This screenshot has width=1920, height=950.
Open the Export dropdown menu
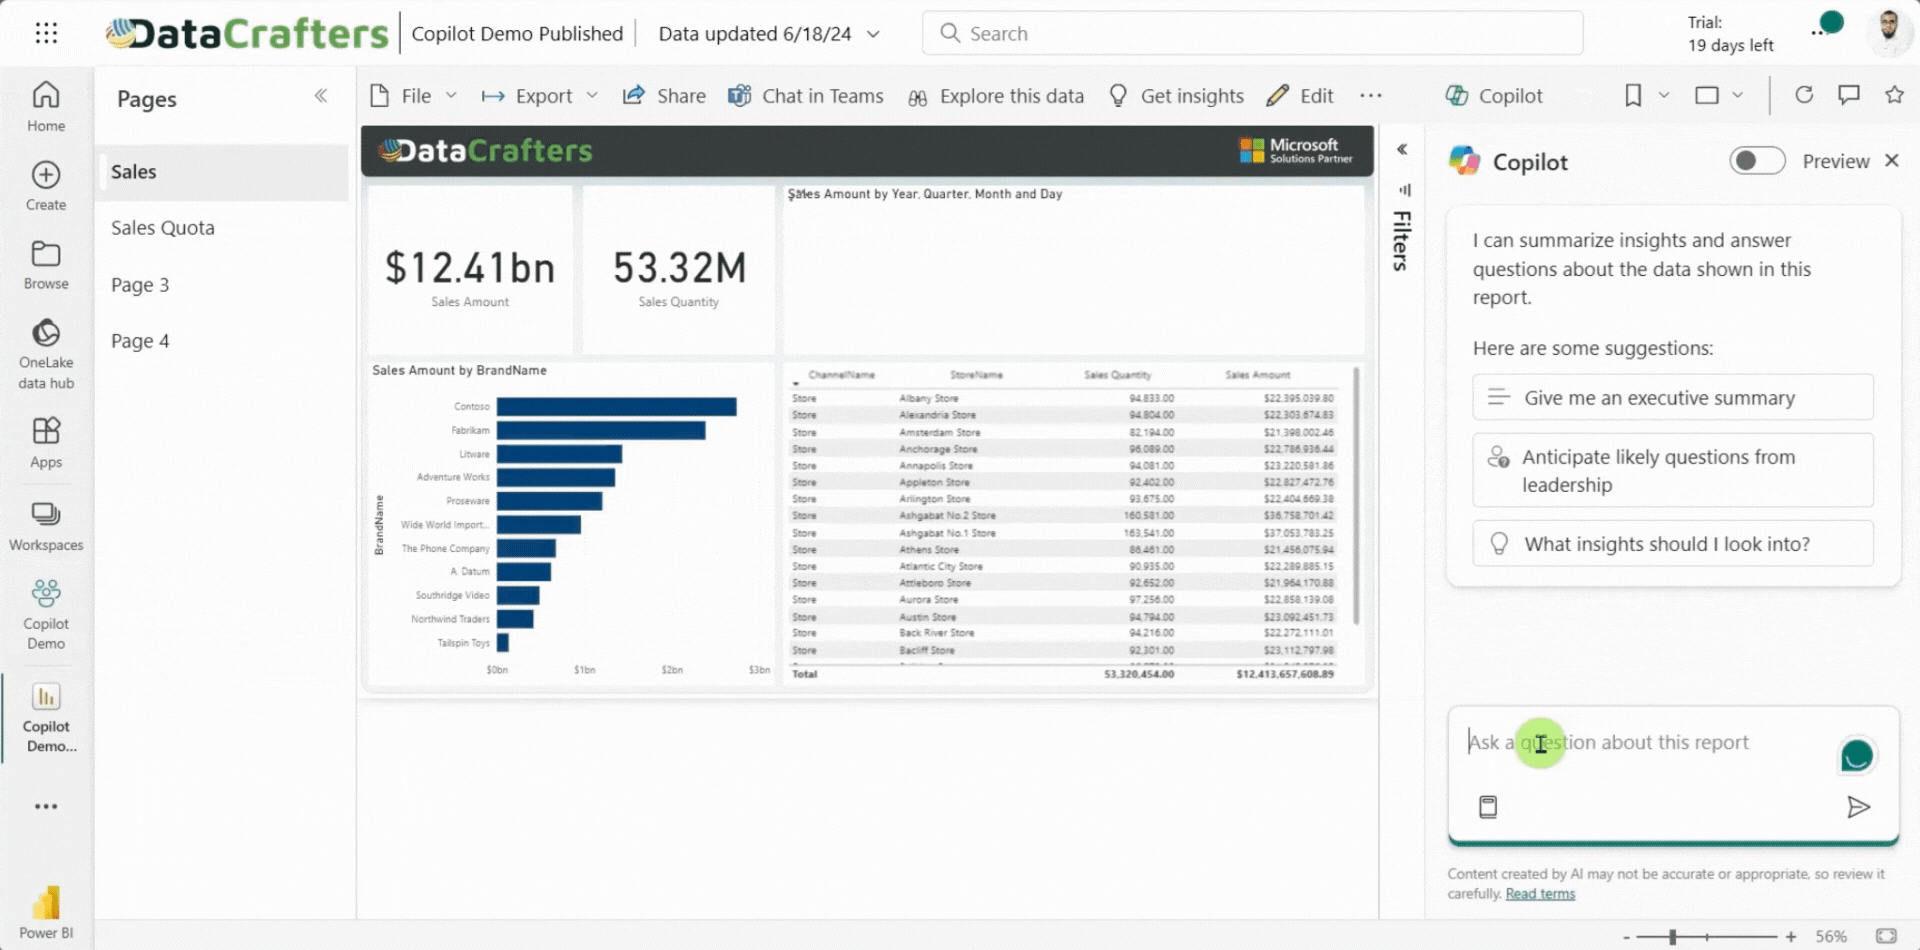tap(540, 96)
